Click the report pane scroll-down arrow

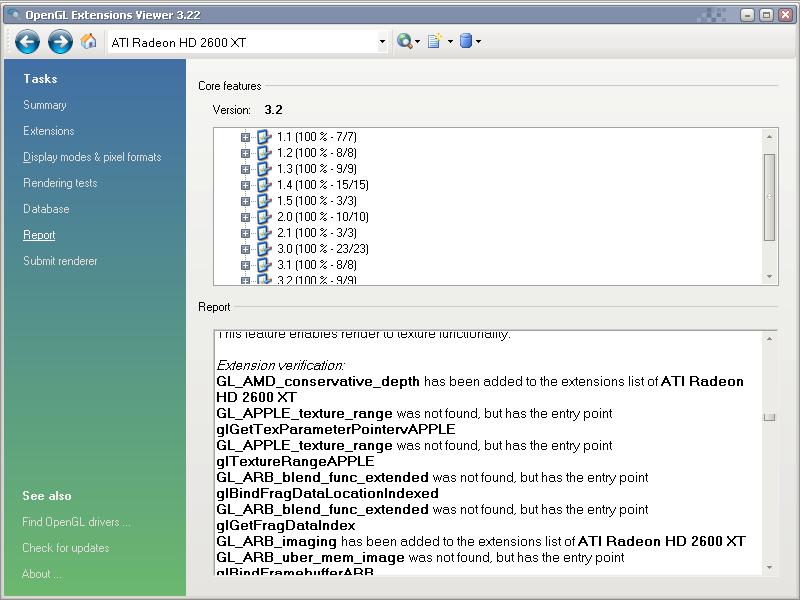[x=769, y=567]
